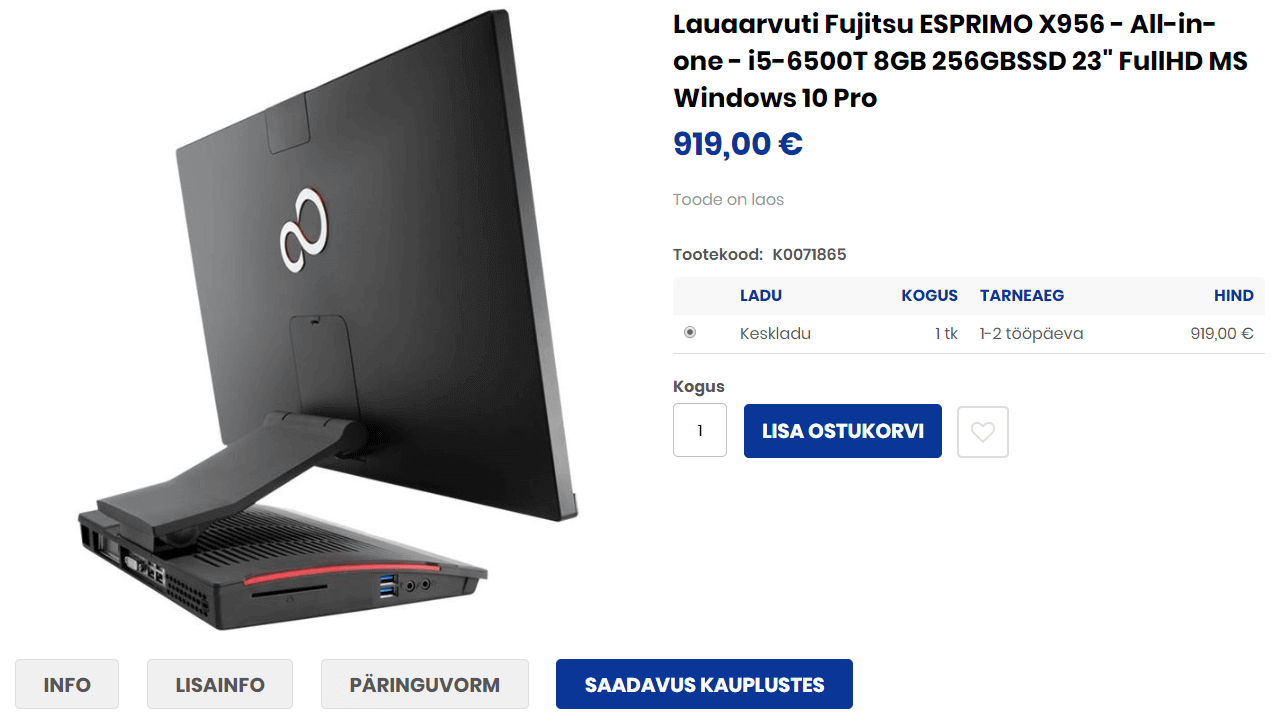
Task: Select the SAADAVUS KAUPLUSTES tab
Action: [704, 685]
